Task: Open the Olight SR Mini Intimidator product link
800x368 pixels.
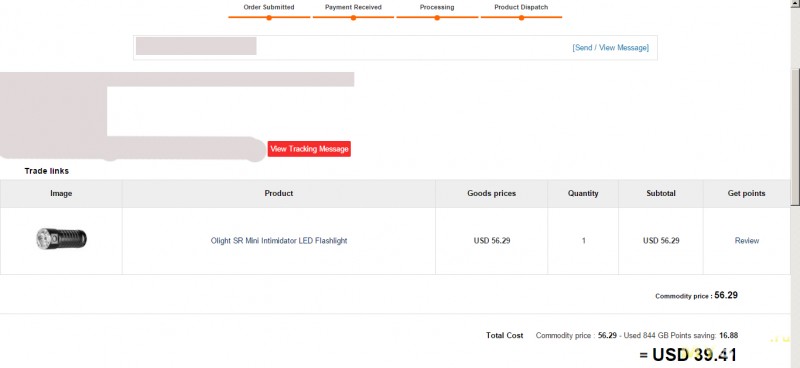Action: [x=279, y=241]
